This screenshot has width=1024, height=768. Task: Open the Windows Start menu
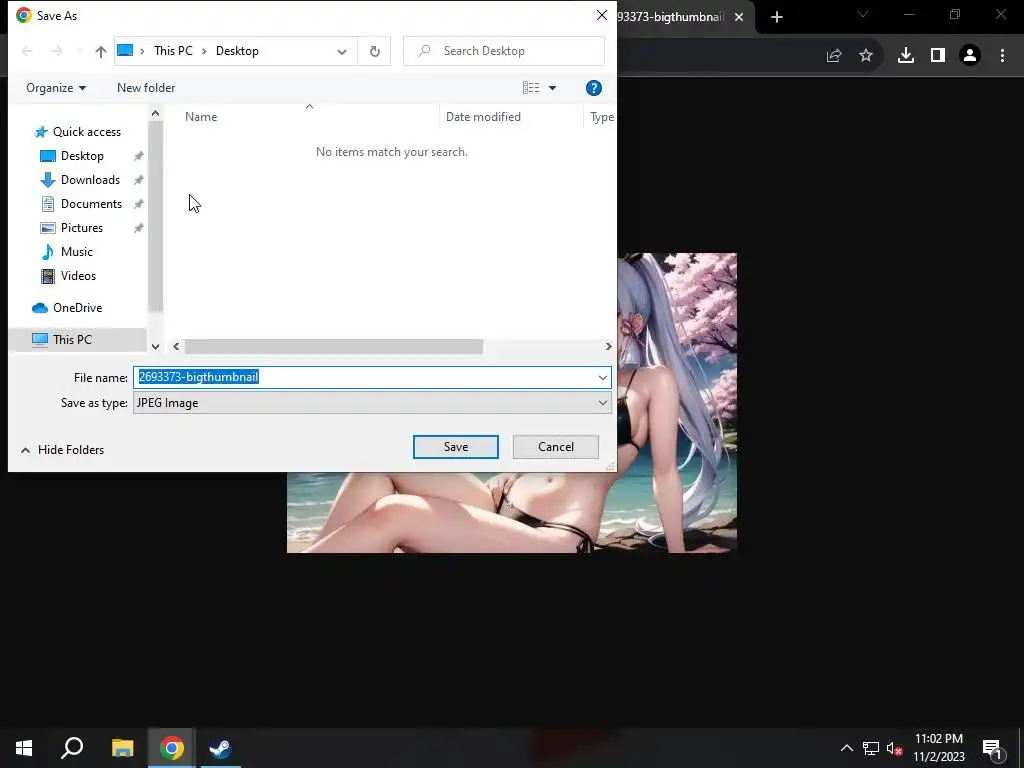coord(24,748)
